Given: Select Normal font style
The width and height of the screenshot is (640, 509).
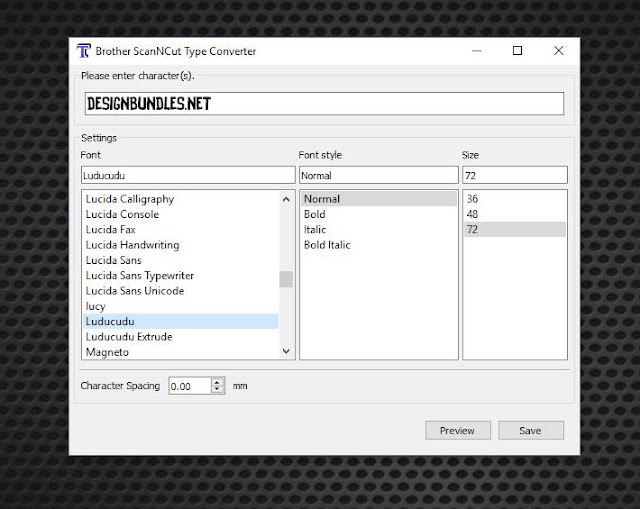Looking at the screenshot, I should pyautogui.click(x=379, y=199).
